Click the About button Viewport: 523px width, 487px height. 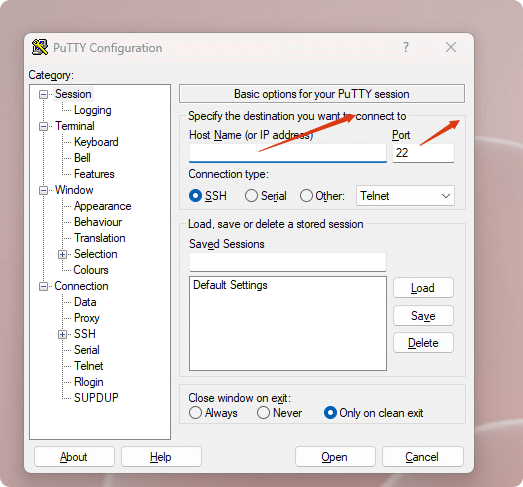coord(74,457)
